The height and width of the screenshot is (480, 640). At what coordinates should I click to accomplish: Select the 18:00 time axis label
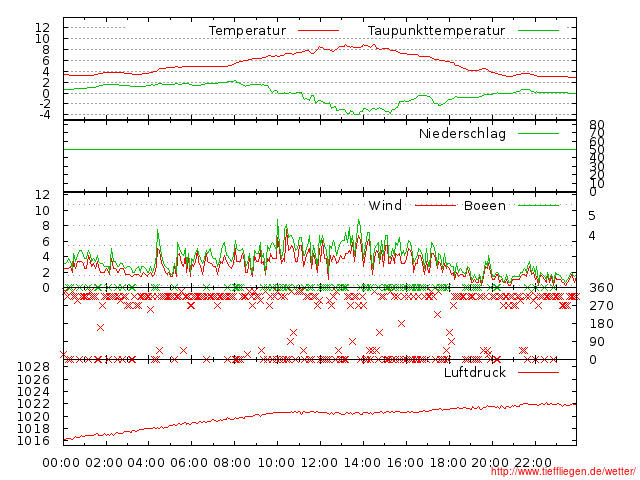447,463
